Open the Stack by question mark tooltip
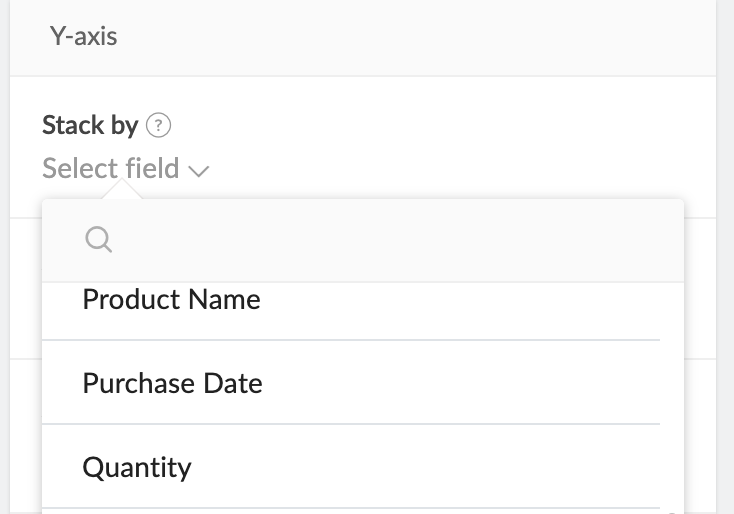The image size is (734, 514). click(x=159, y=126)
